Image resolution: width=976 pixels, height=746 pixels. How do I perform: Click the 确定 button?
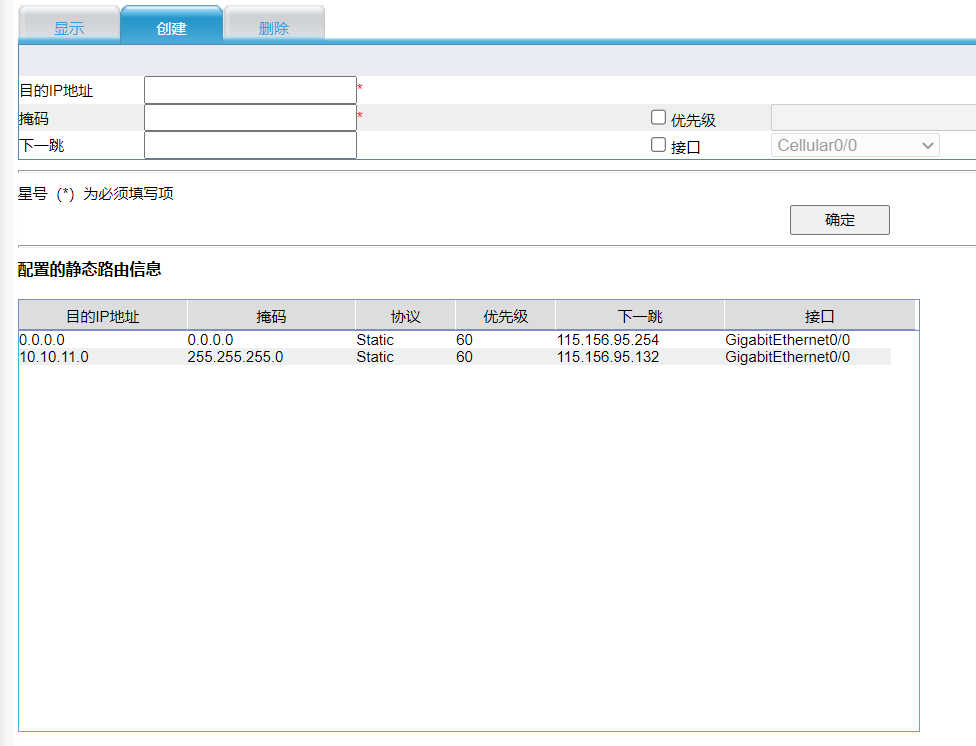(x=840, y=220)
